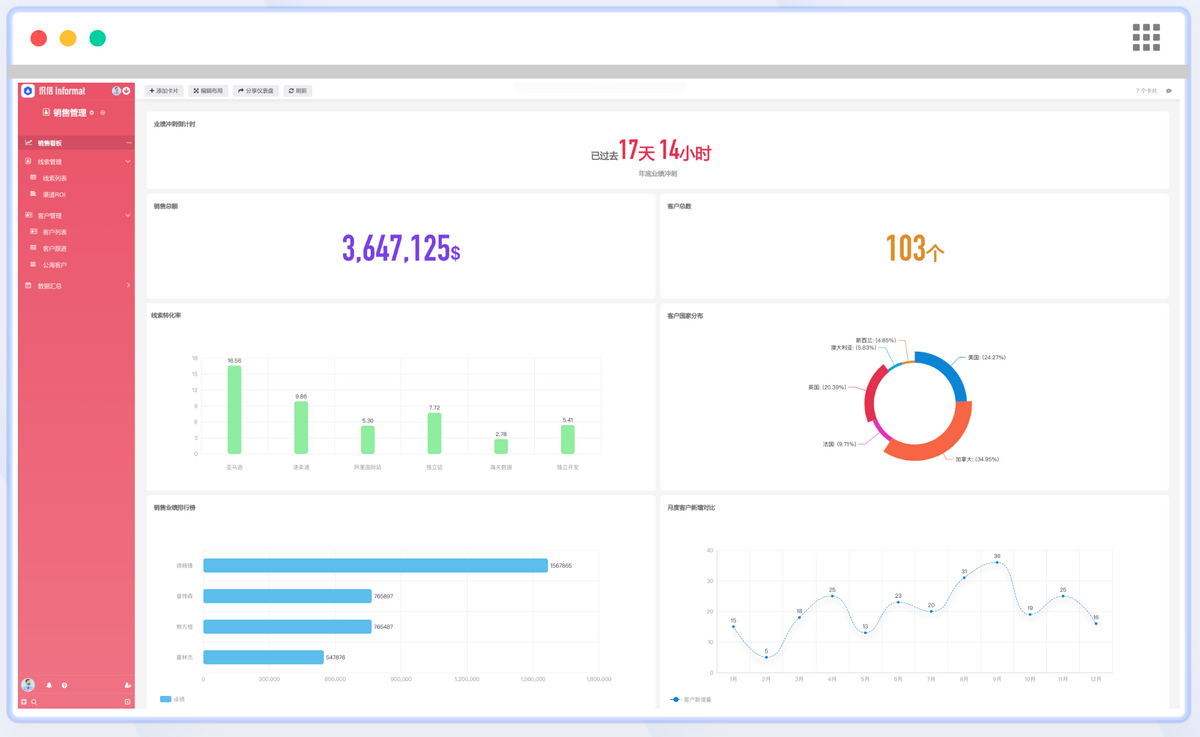Image resolution: width=1200 pixels, height=737 pixels.
Task: Click the customer count 103个
Action: (915, 248)
